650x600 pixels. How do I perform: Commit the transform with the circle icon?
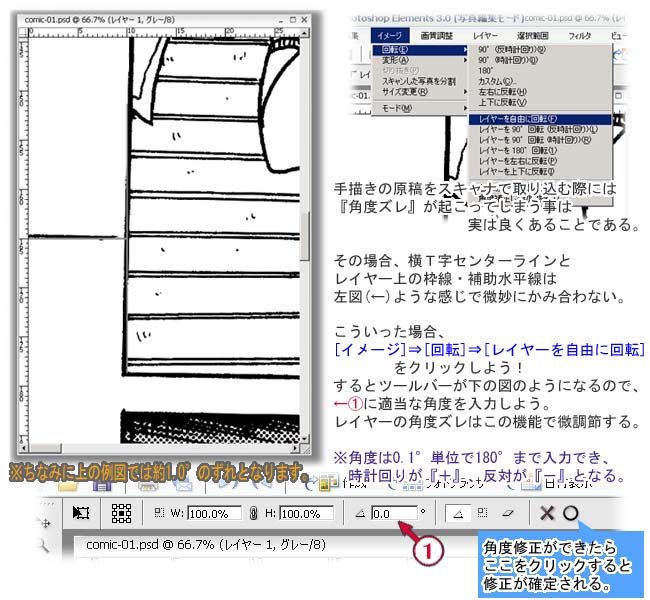click(x=571, y=513)
